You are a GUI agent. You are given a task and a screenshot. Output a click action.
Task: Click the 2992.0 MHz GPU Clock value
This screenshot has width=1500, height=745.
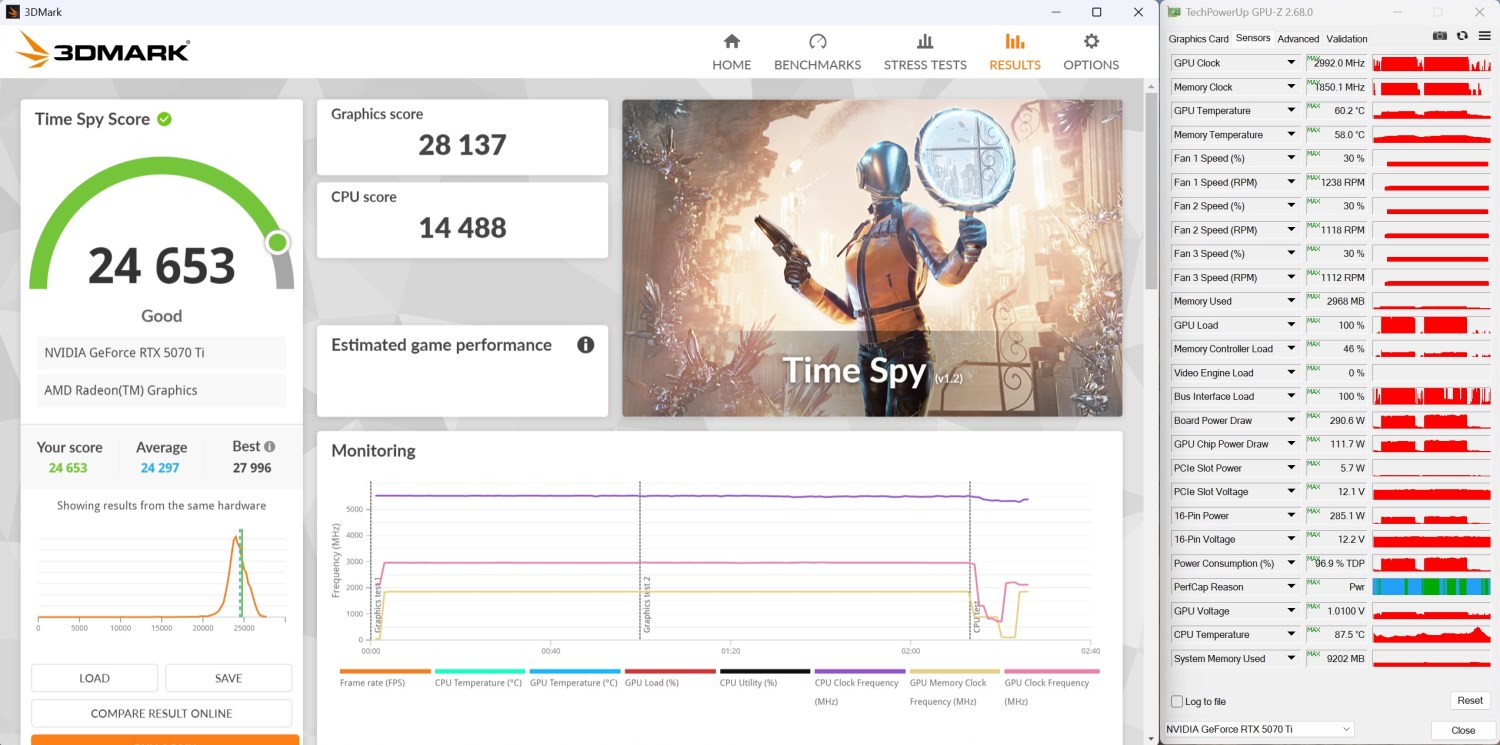[x=1340, y=63]
